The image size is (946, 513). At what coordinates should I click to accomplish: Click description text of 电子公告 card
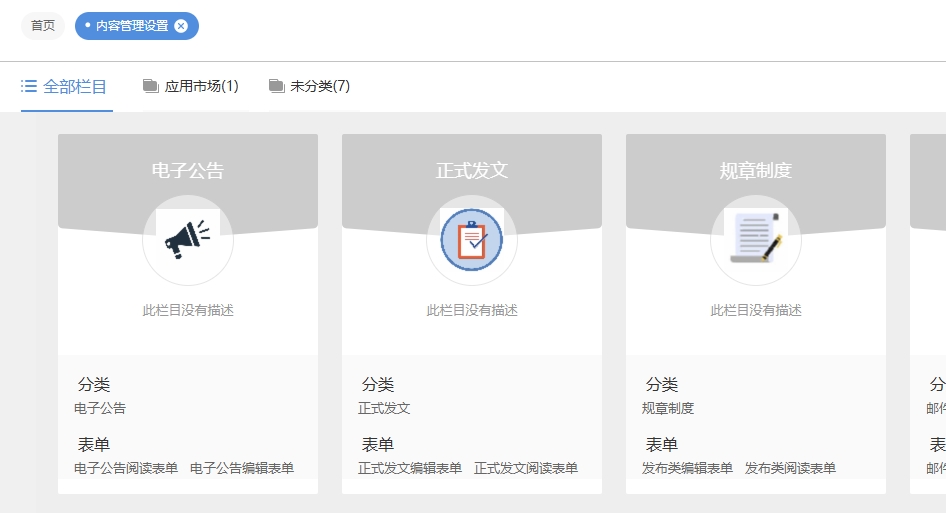click(x=188, y=310)
